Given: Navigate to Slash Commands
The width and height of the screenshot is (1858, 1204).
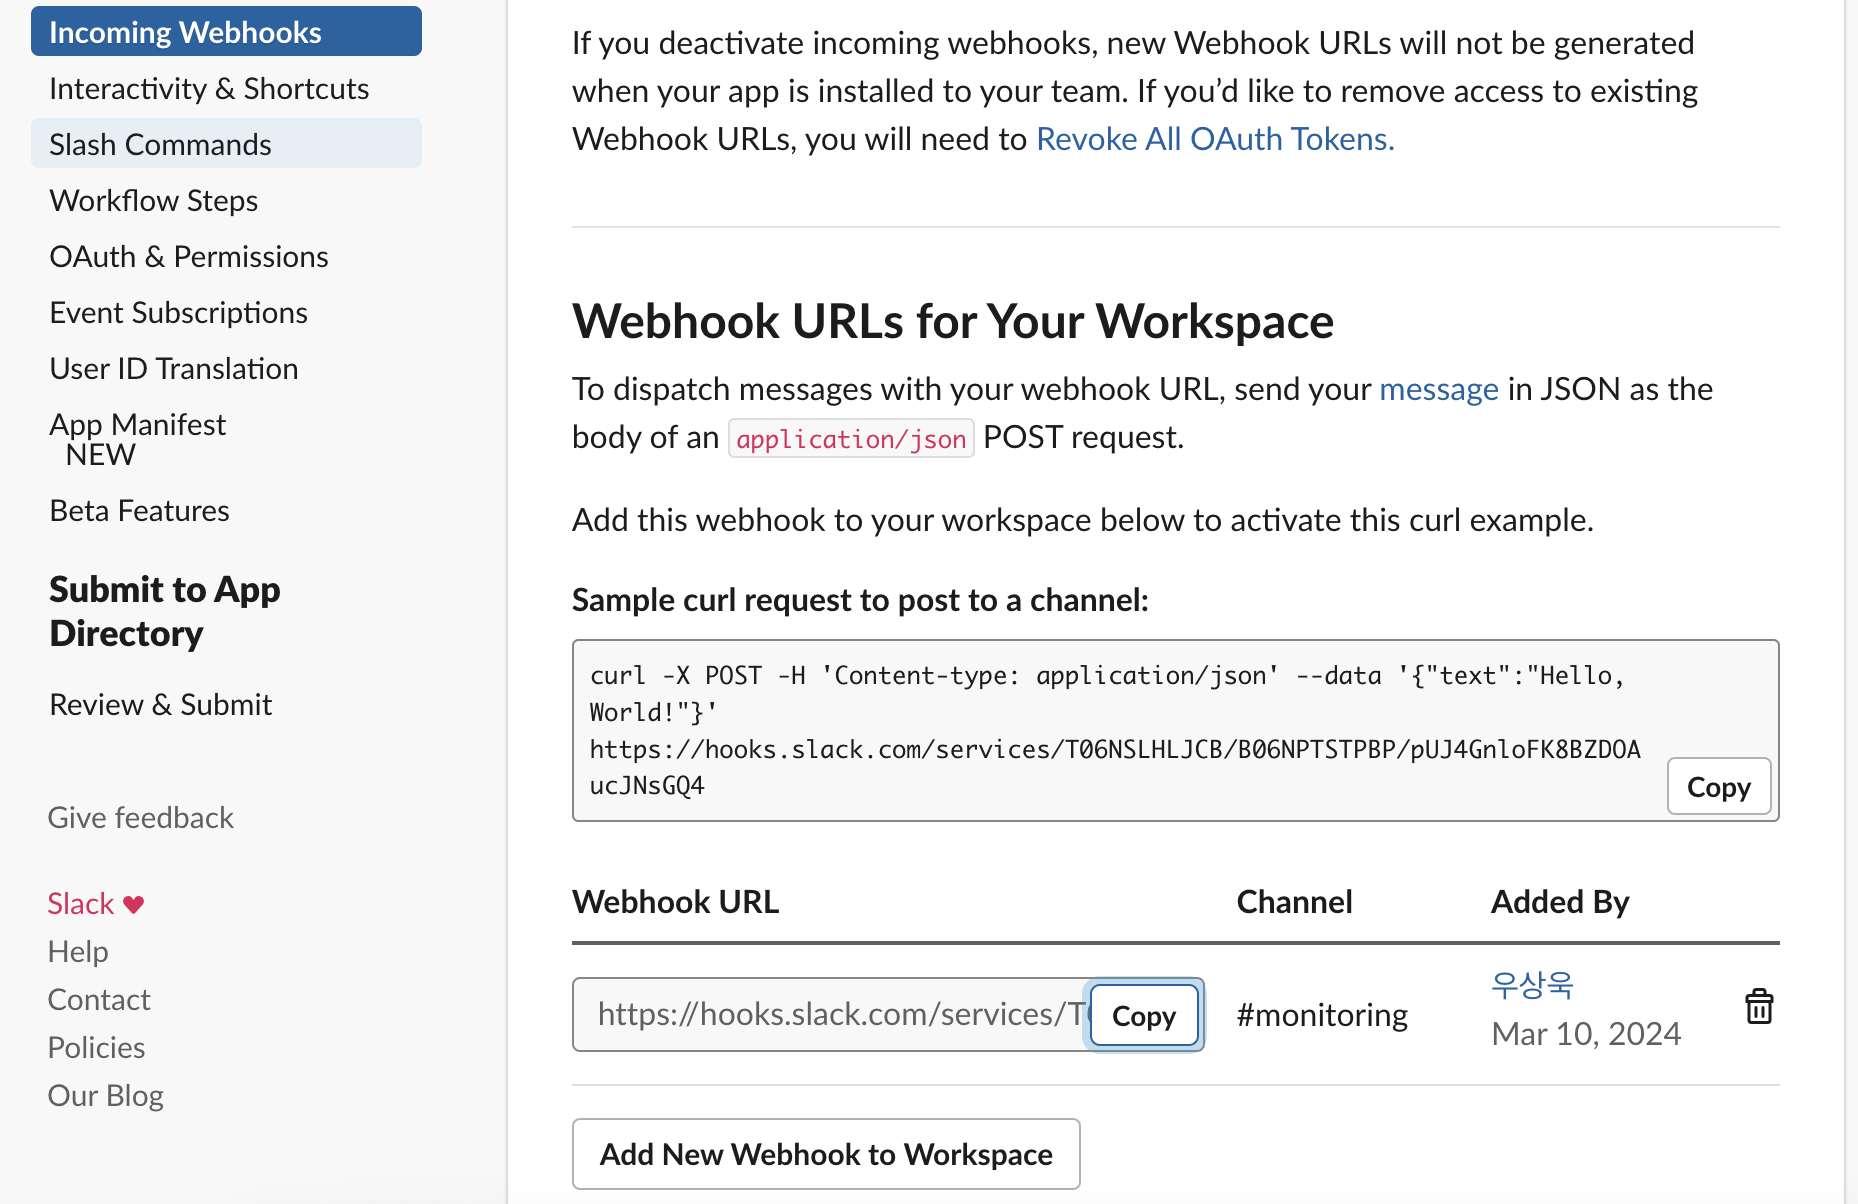Looking at the screenshot, I should click(x=161, y=144).
